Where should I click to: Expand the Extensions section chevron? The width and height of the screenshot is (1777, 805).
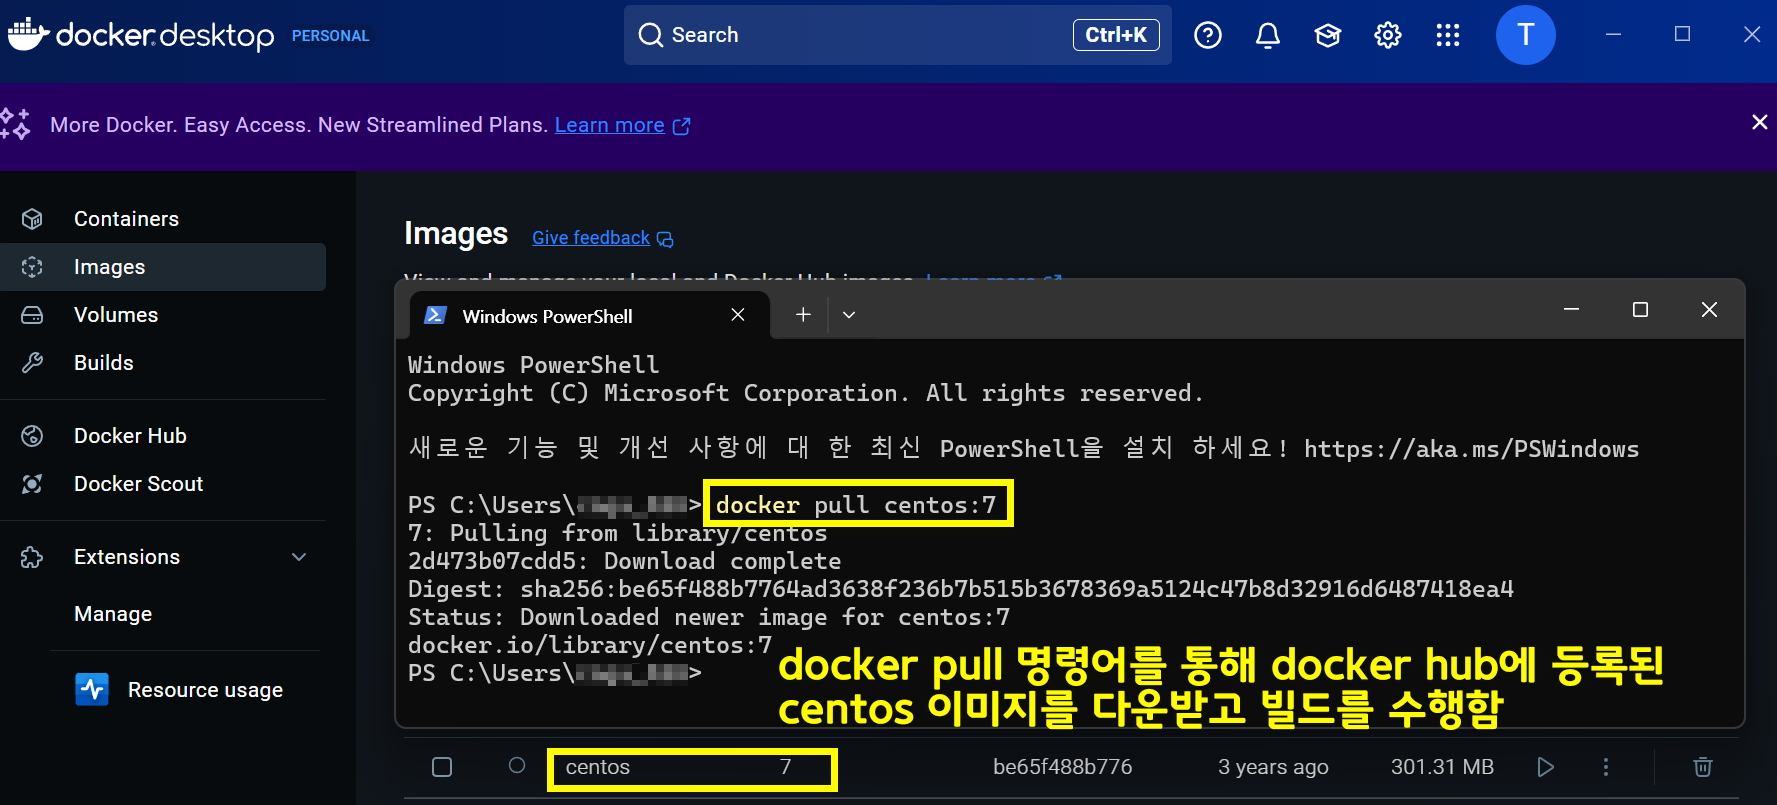coord(299,557)
